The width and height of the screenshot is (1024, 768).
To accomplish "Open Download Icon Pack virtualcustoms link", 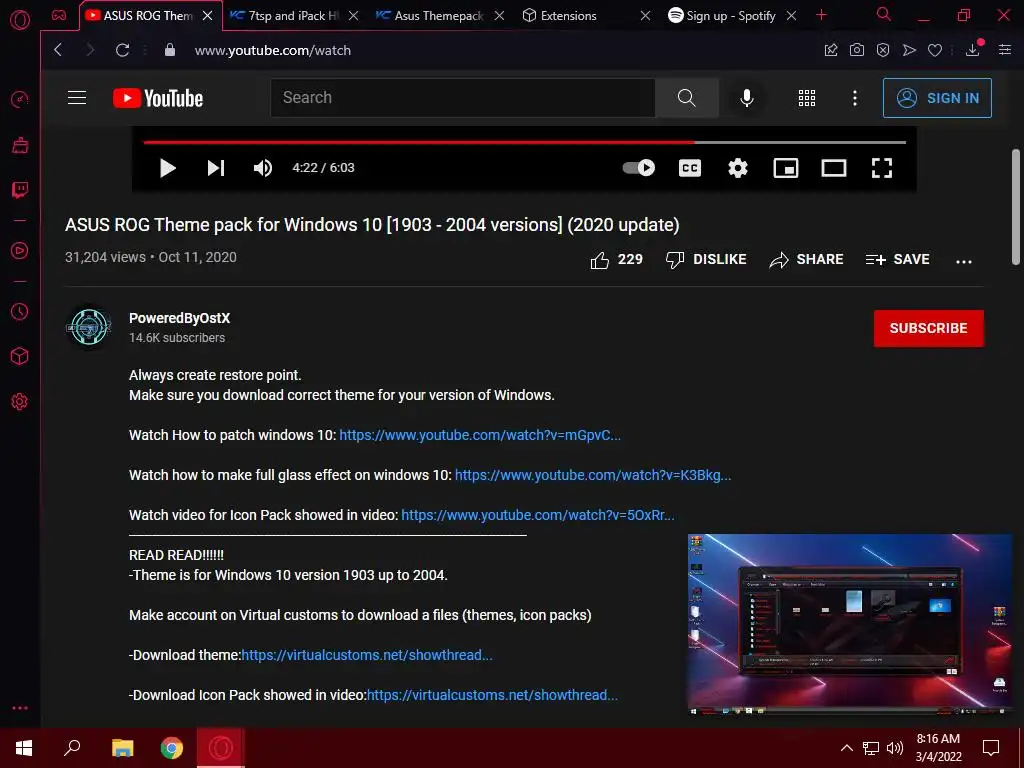I will click(x=492, y=695).
